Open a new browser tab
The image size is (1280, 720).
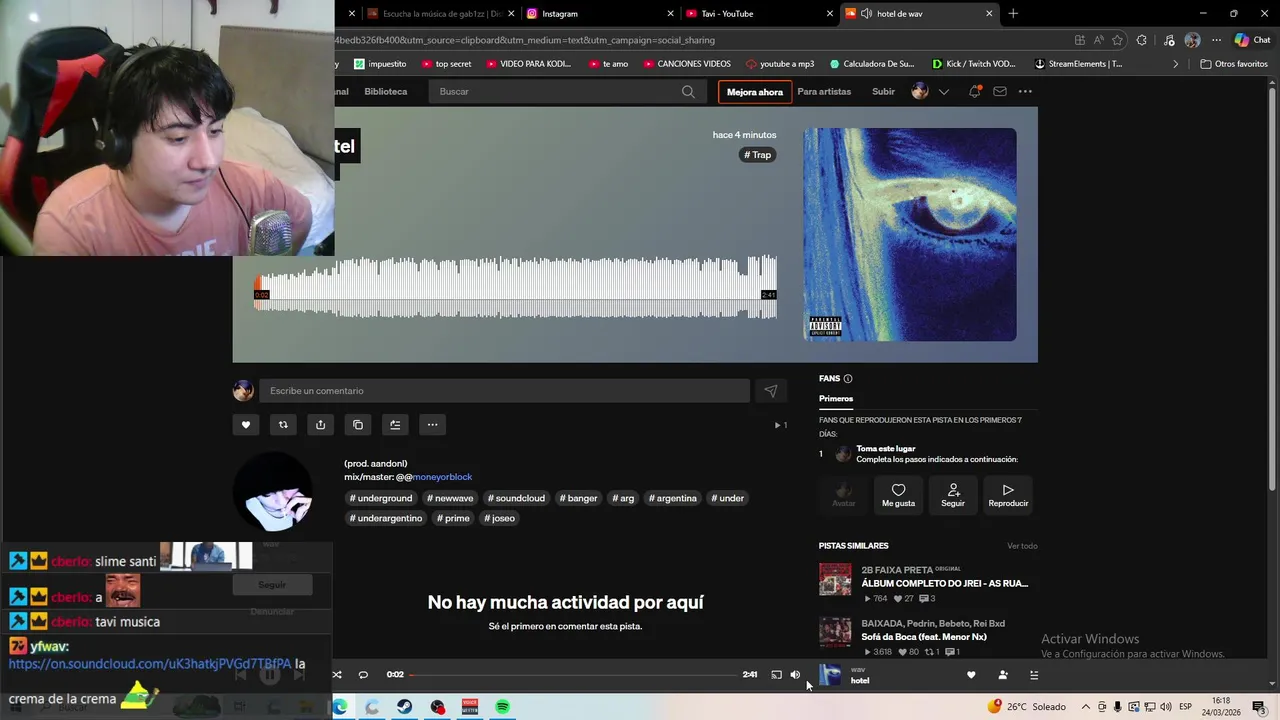pos(1013,13)
